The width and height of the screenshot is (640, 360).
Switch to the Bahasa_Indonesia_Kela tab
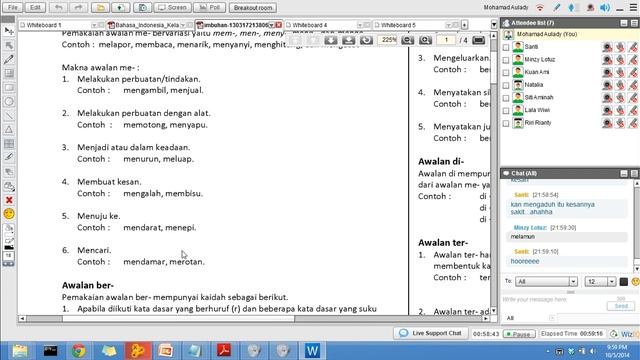coord(147,25)
